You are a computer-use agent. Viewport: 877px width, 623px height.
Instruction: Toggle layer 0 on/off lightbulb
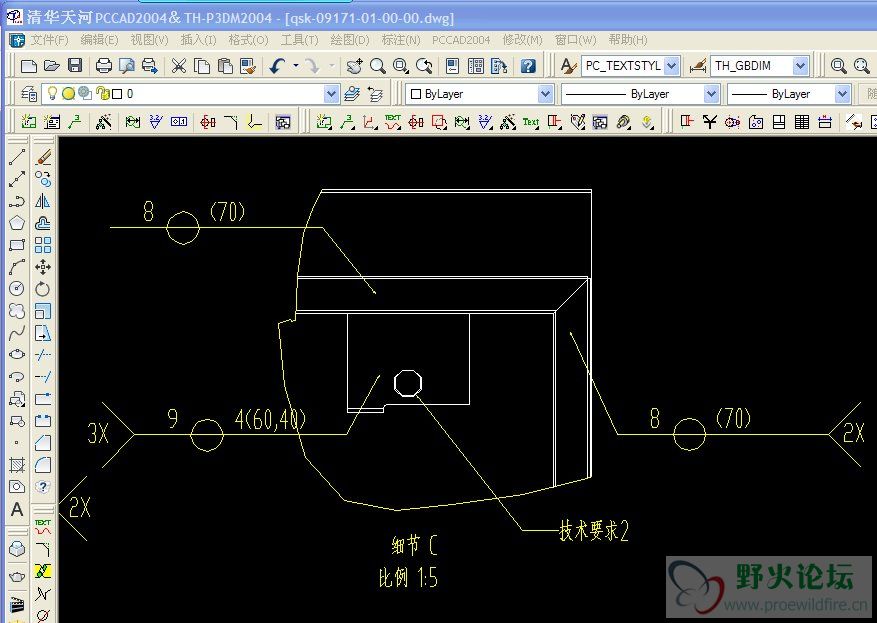pyautogui.click(x=52, y=93)
